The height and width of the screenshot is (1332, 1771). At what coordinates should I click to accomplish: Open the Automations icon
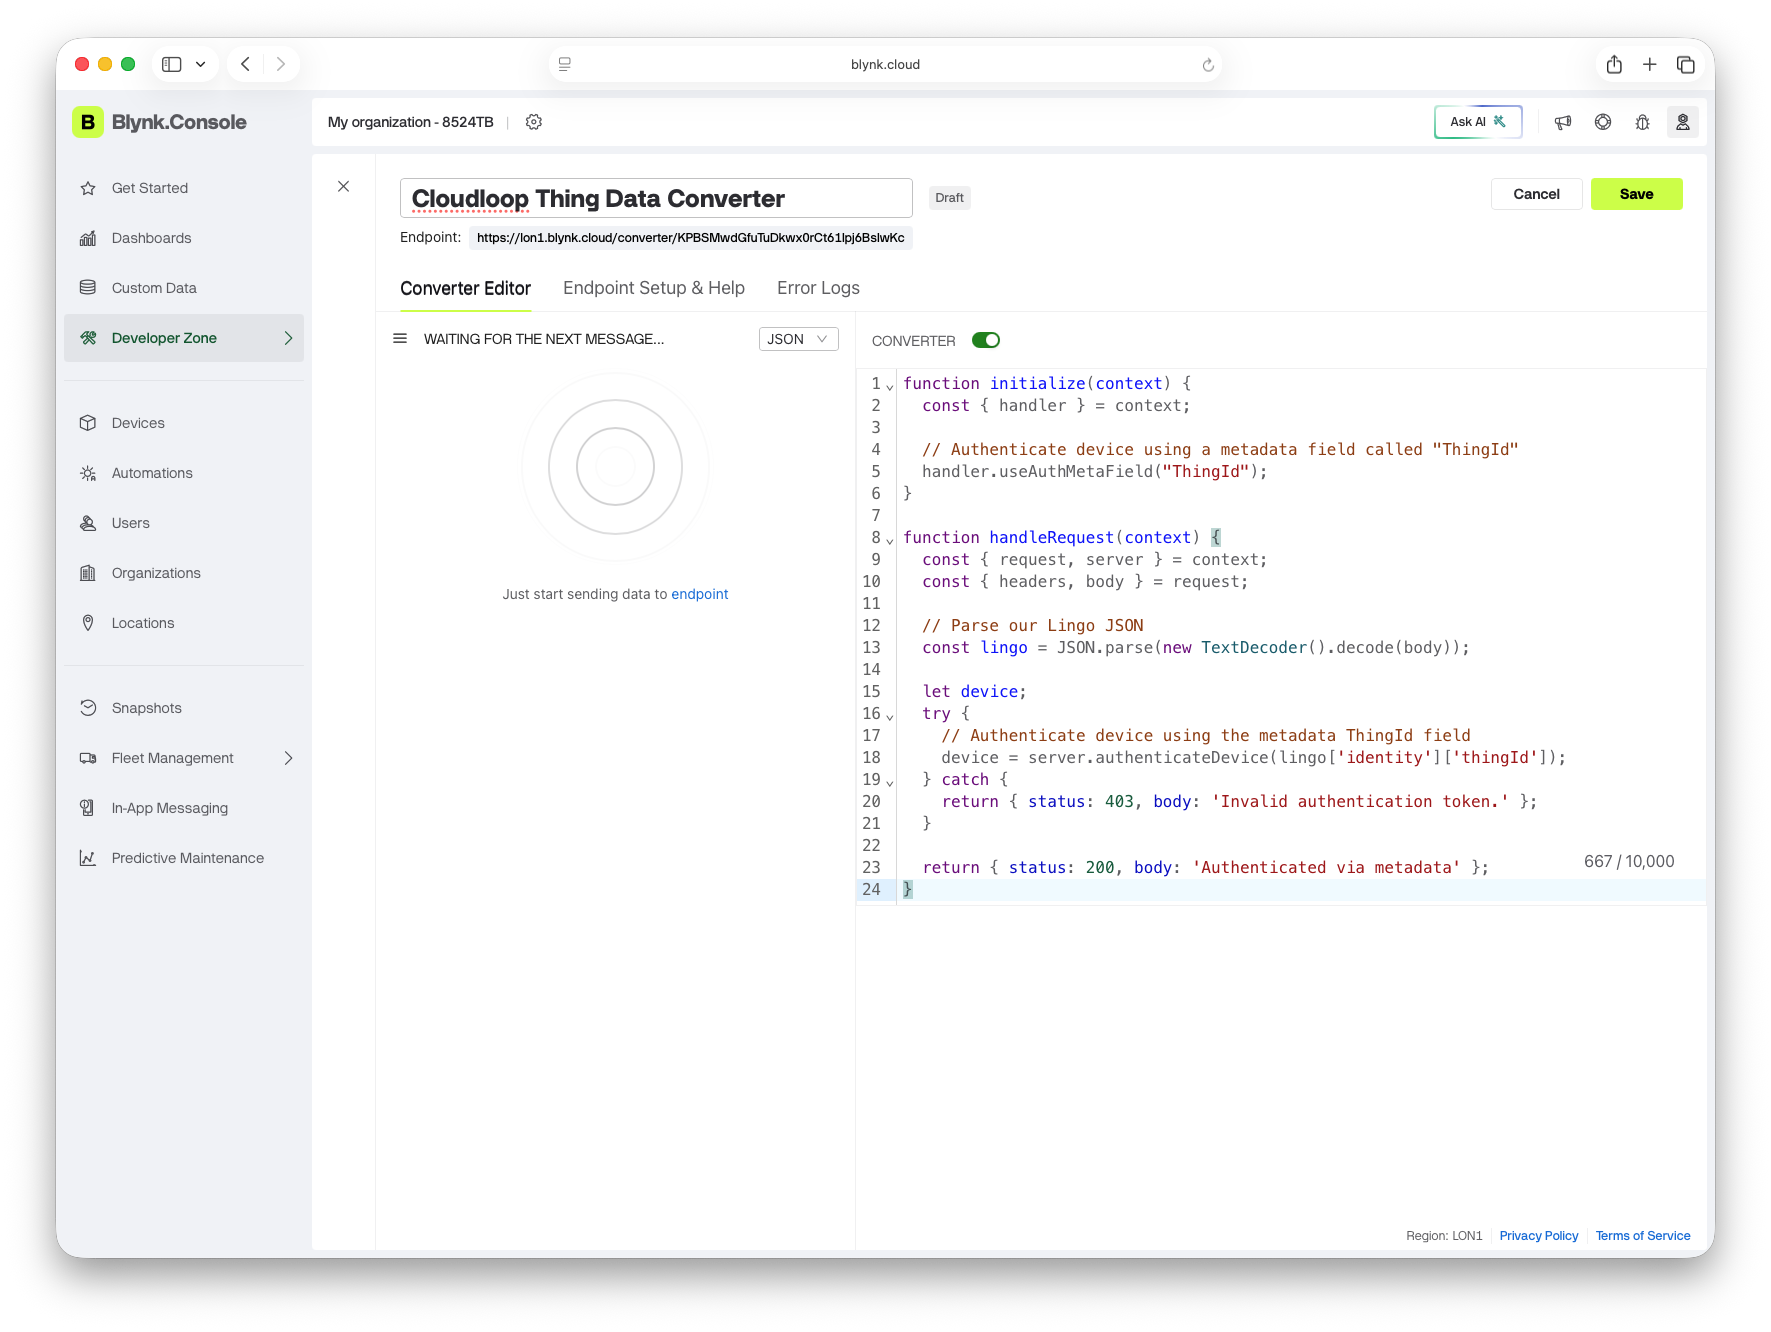pyautogui.click(x=88, y=473)
